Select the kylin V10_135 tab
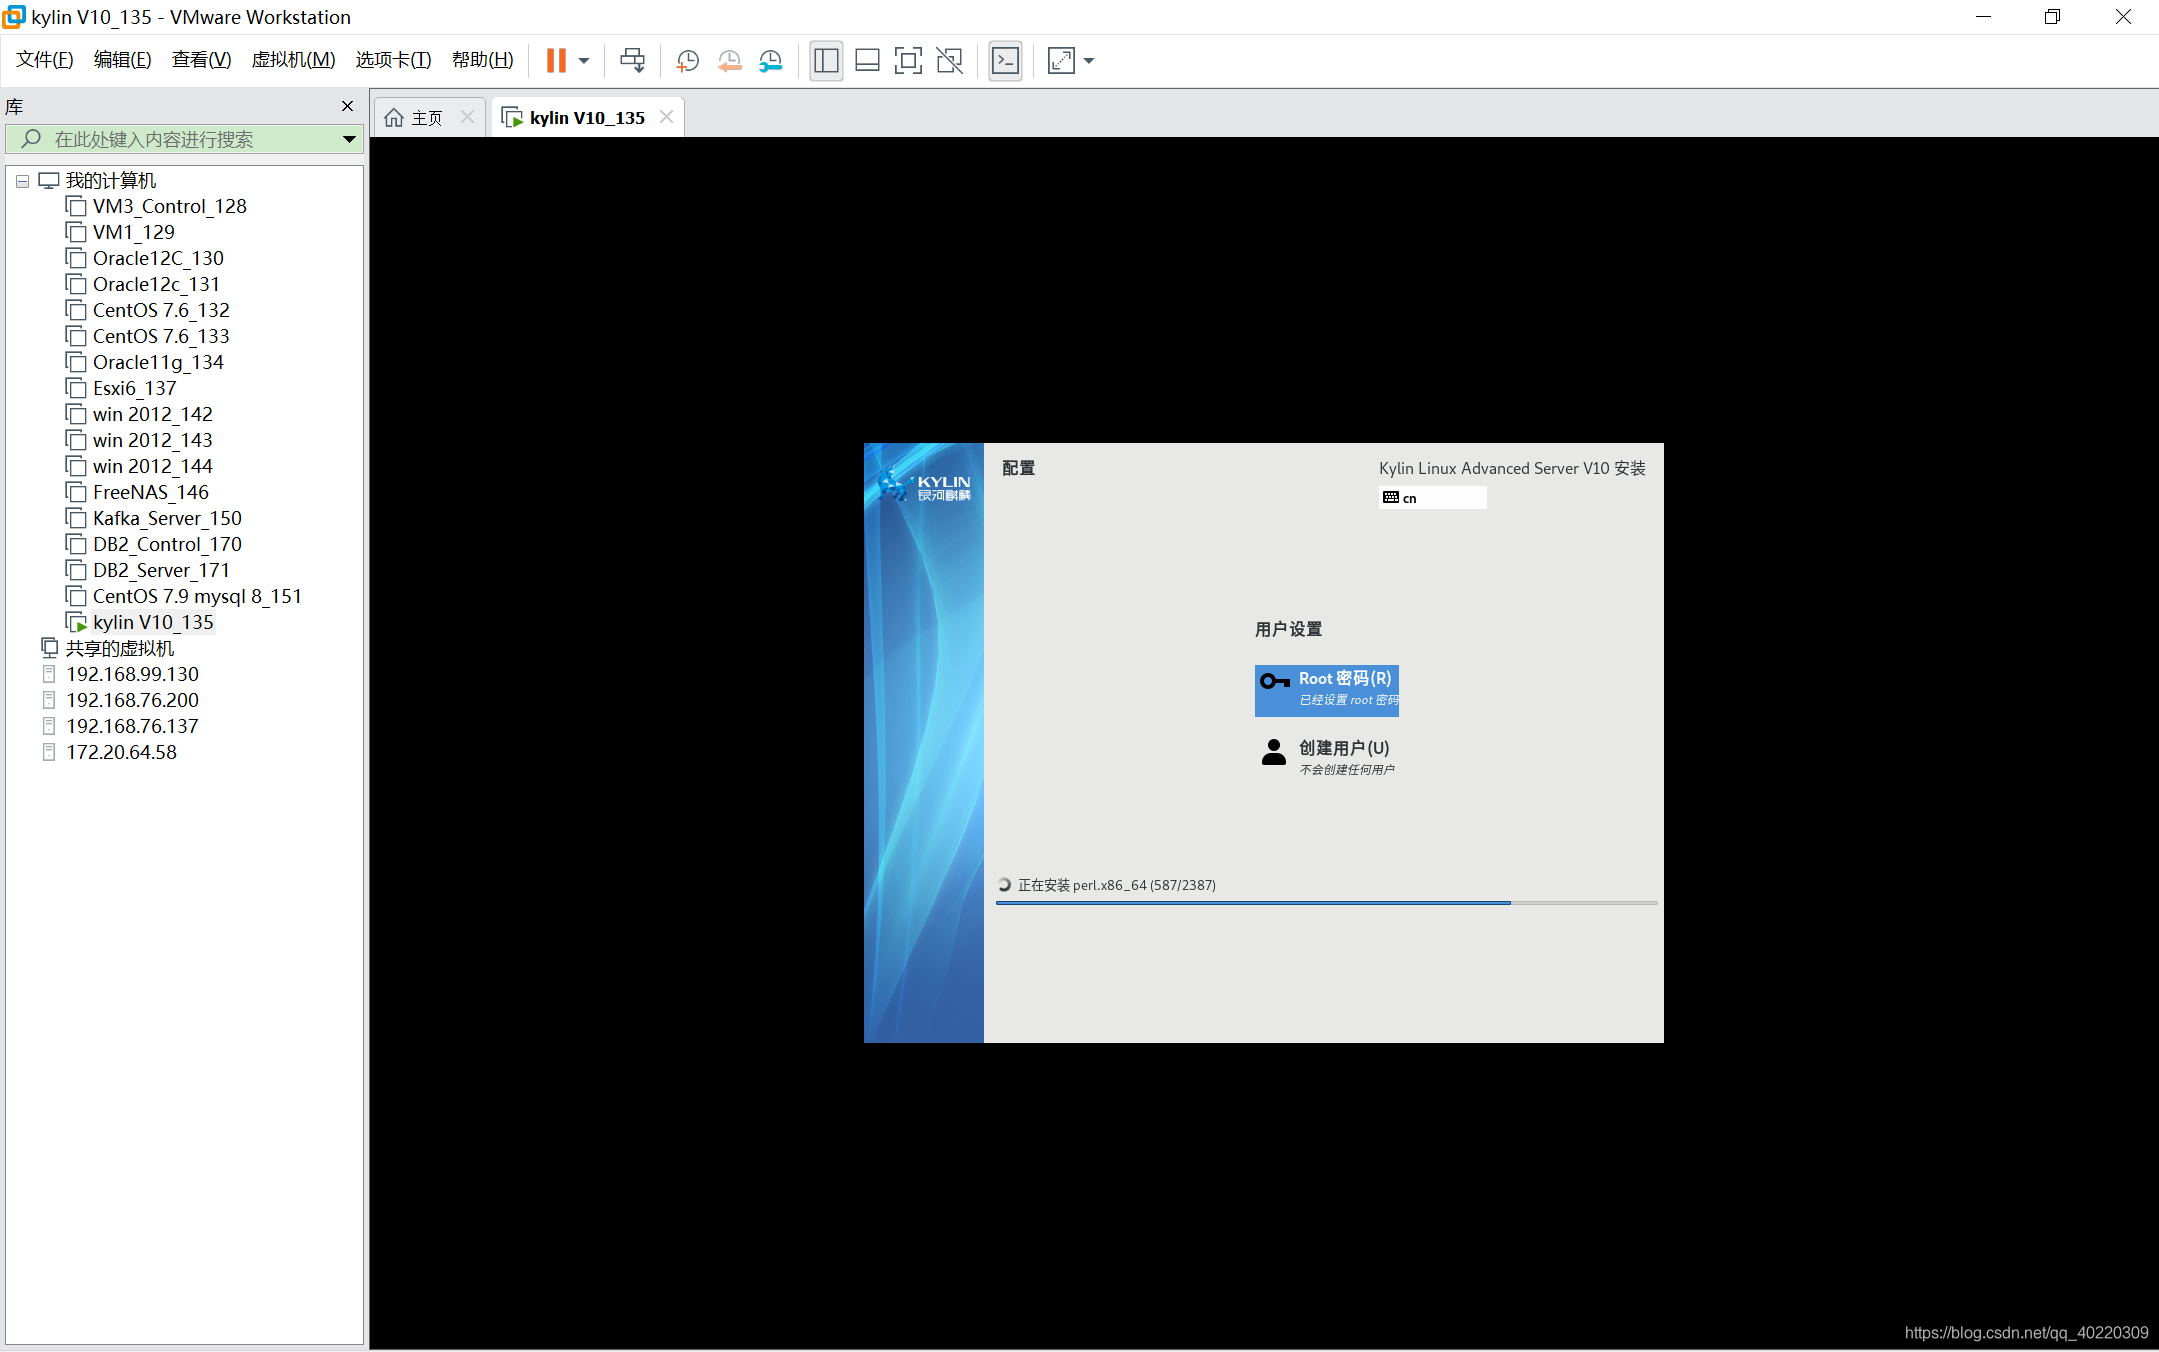 tap(586, 115)
